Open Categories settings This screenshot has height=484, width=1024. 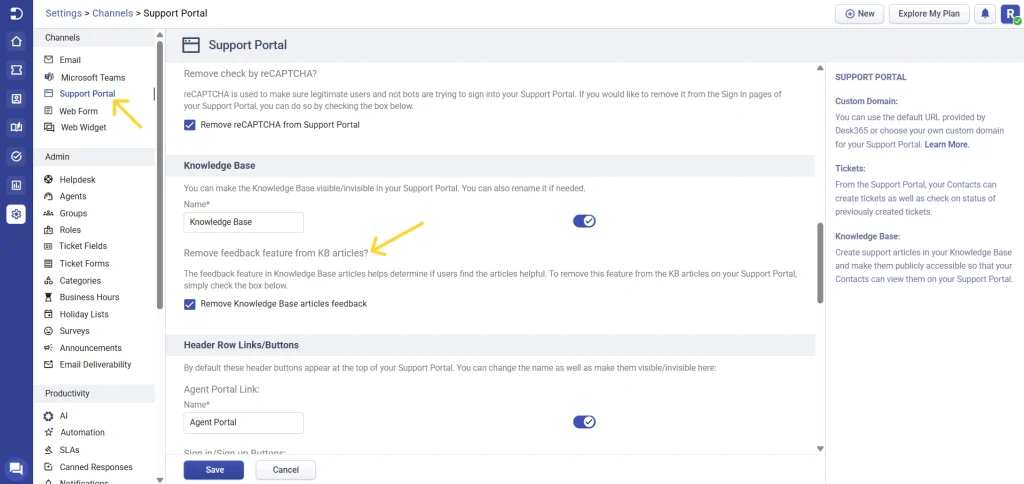pos(80,281)
